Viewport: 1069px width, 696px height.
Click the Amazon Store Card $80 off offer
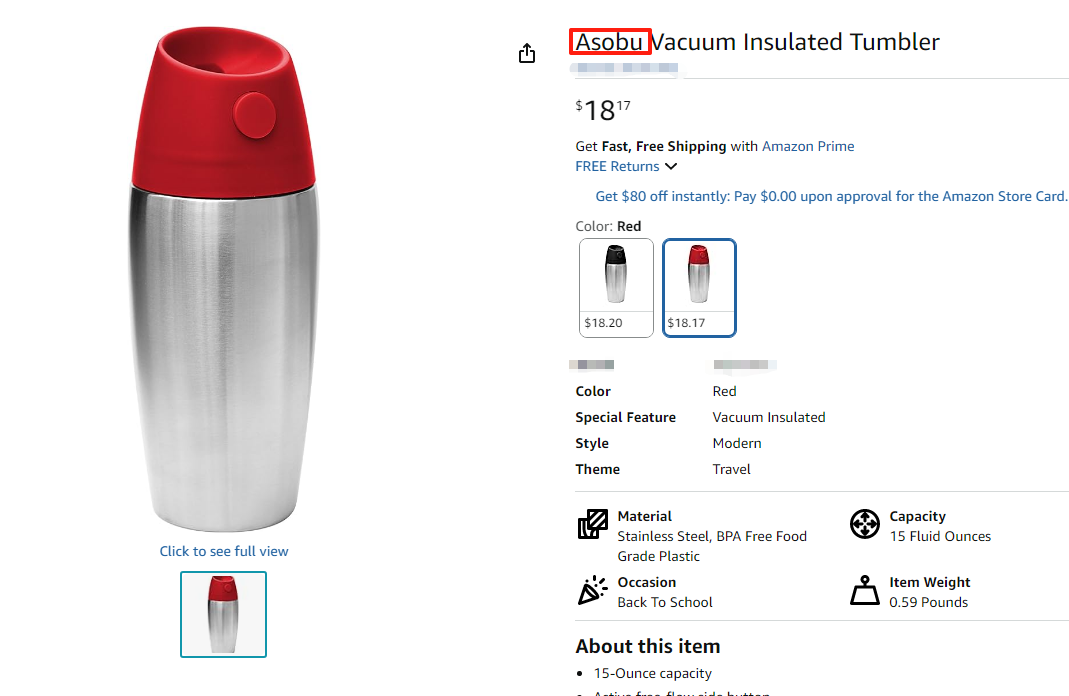coord(831,196)
